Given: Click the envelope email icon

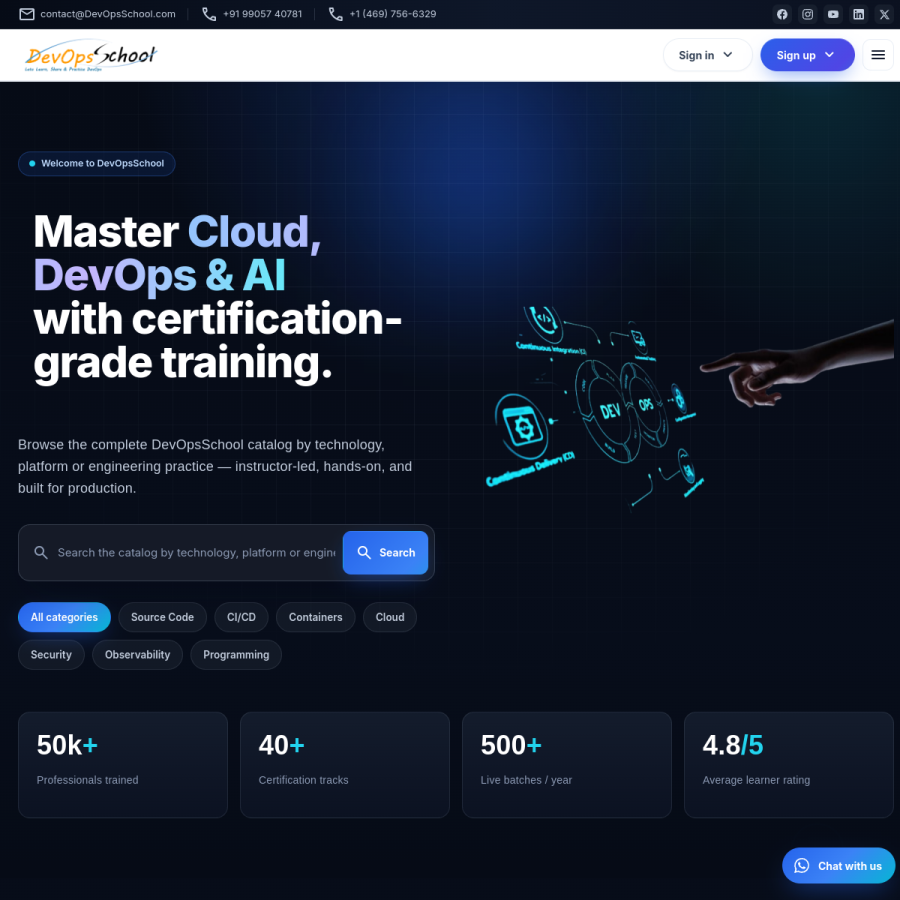Looking at the screenshot, I should (x=27, y=14).
